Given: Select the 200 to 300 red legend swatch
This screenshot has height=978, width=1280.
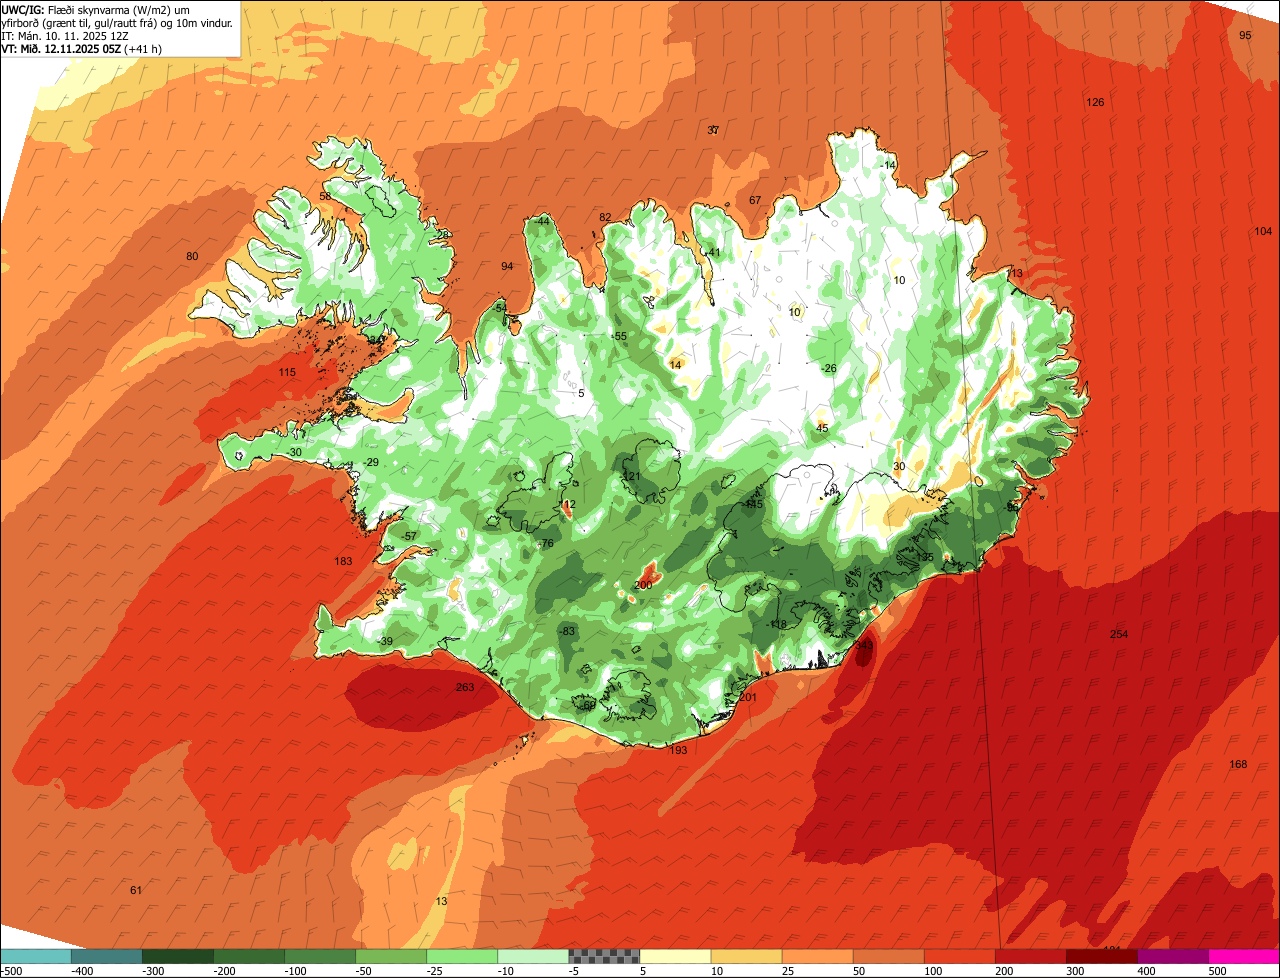Looking at the screenshot, I should tap(1030, 956).
